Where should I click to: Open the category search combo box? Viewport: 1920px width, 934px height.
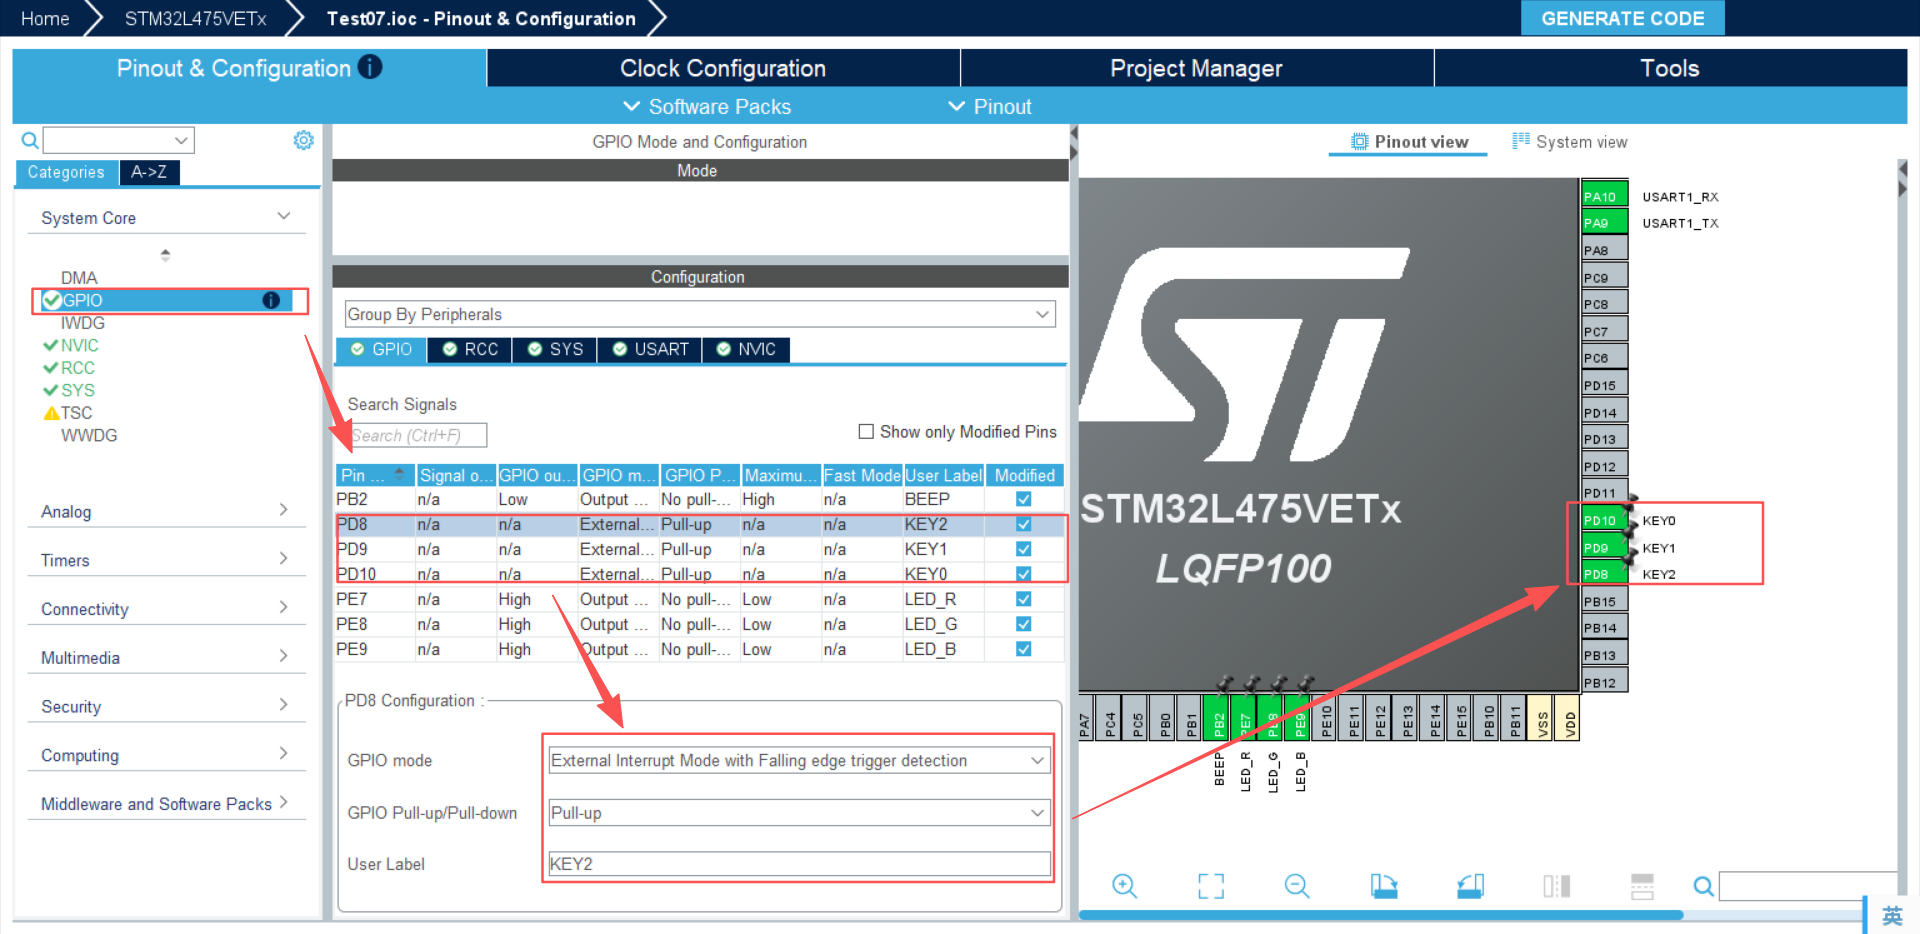pos(118,140)
